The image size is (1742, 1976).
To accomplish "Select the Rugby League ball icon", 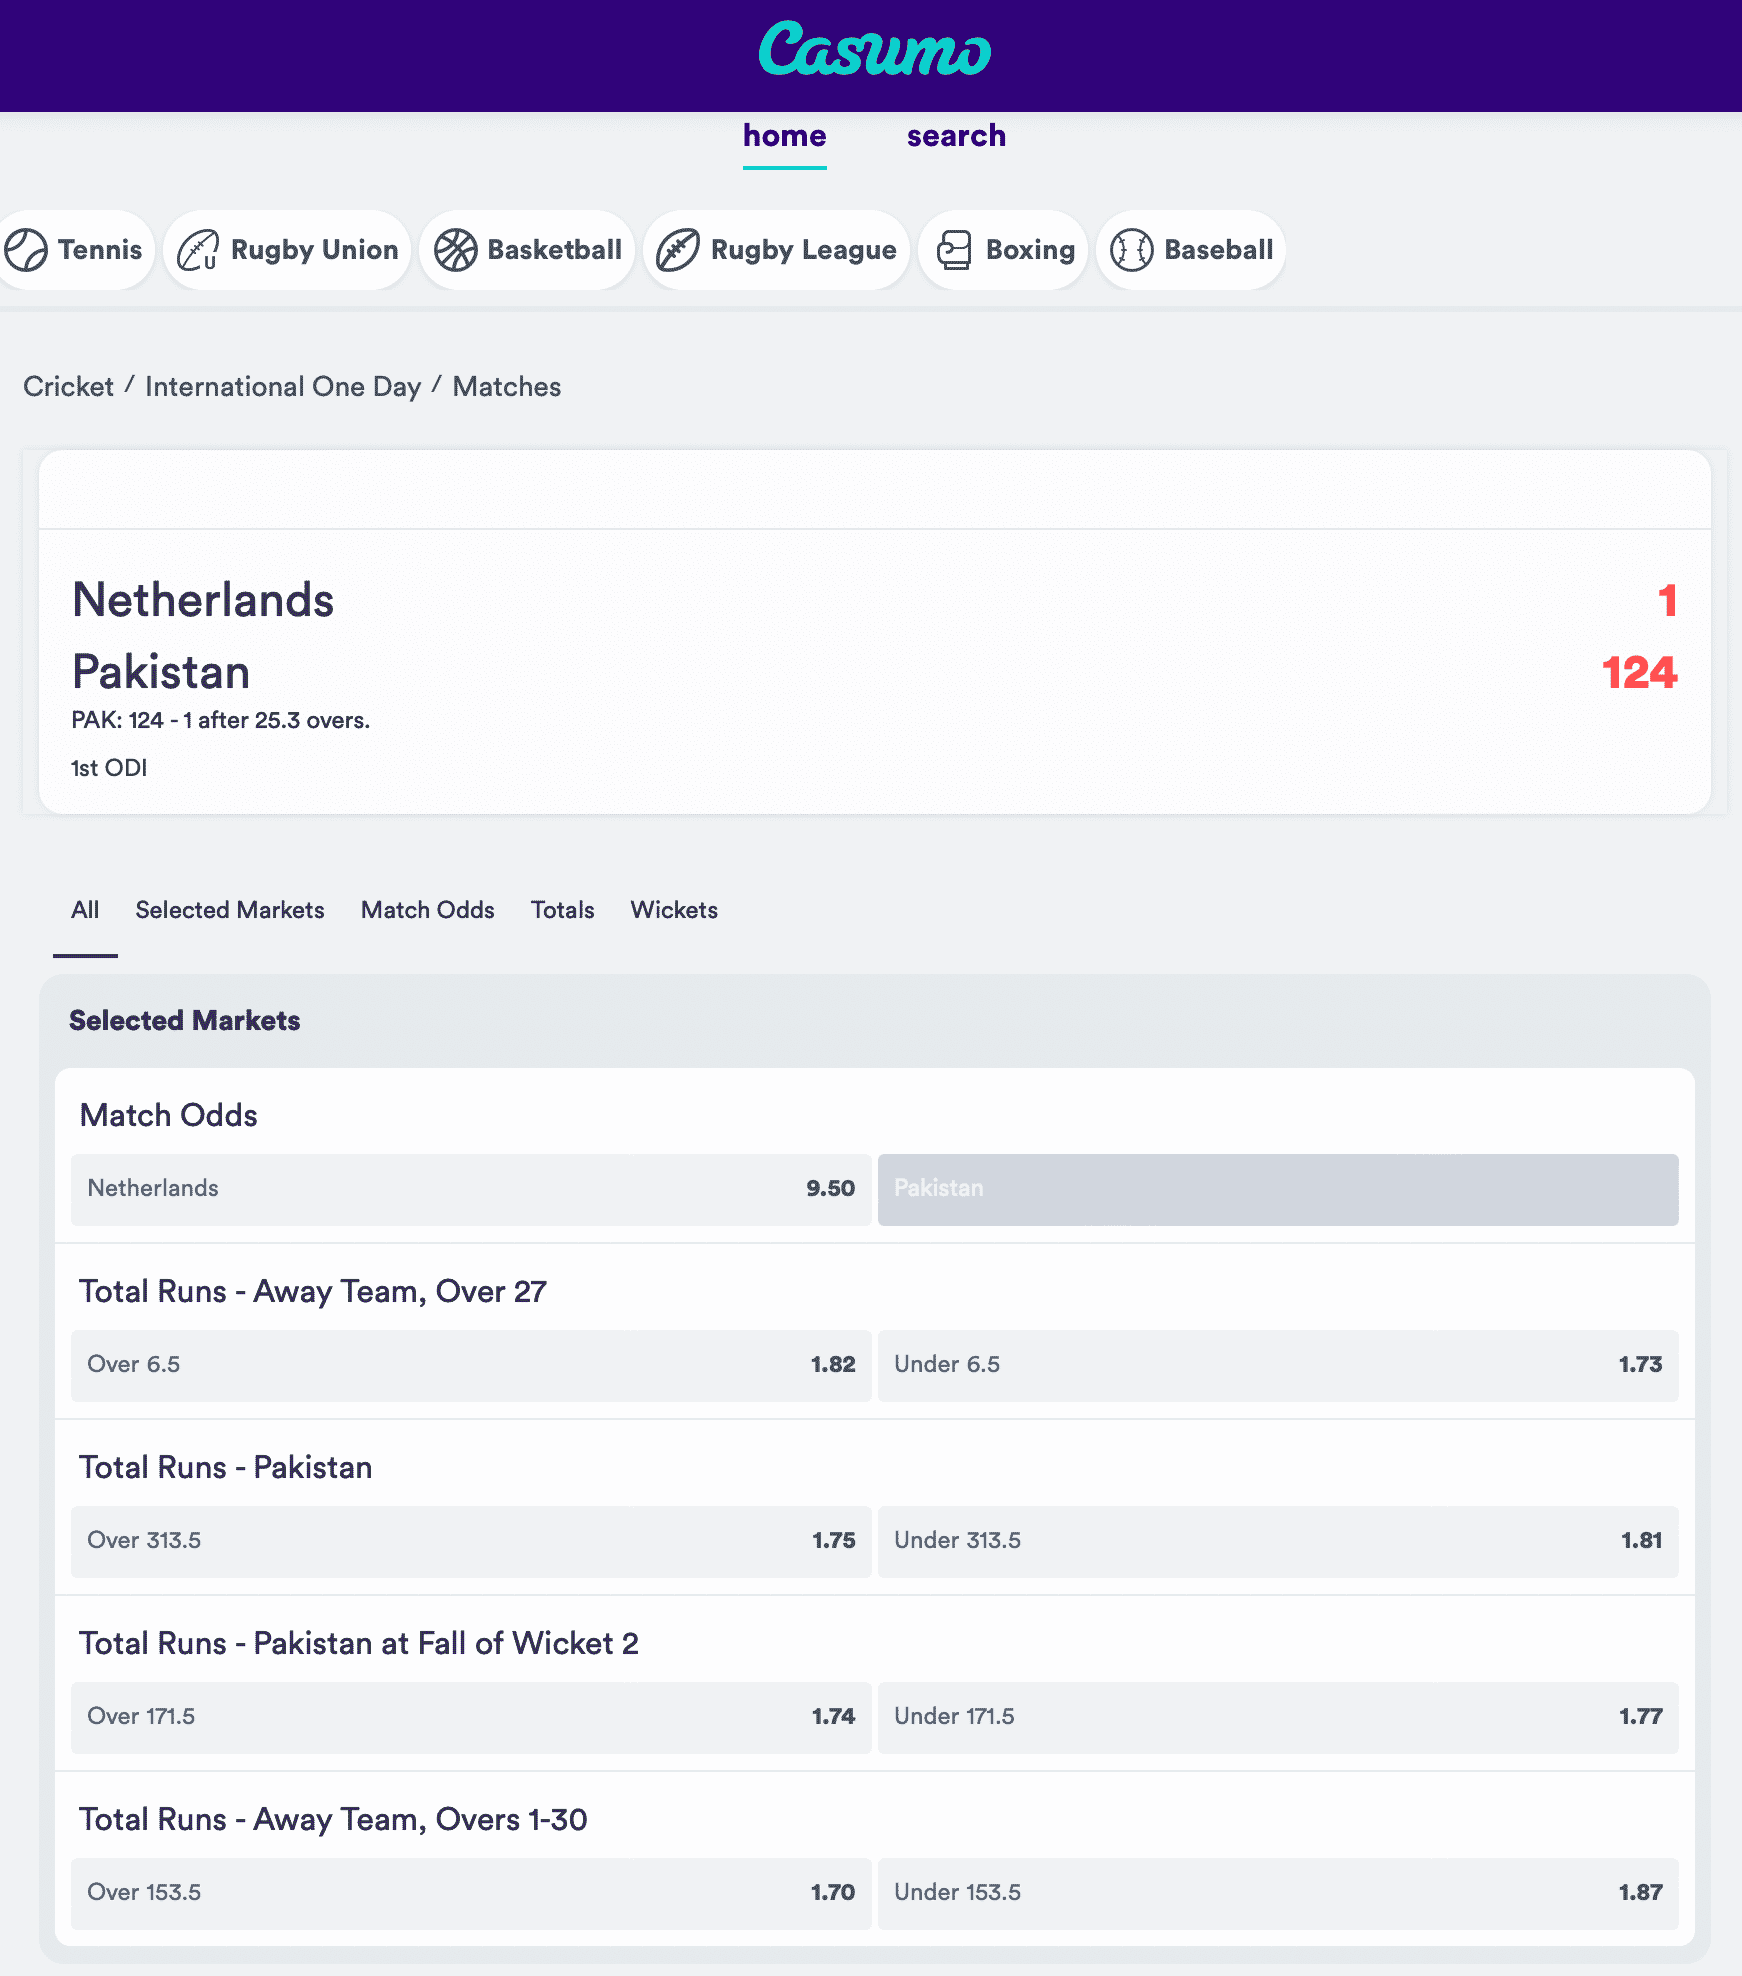I will 678,250.
